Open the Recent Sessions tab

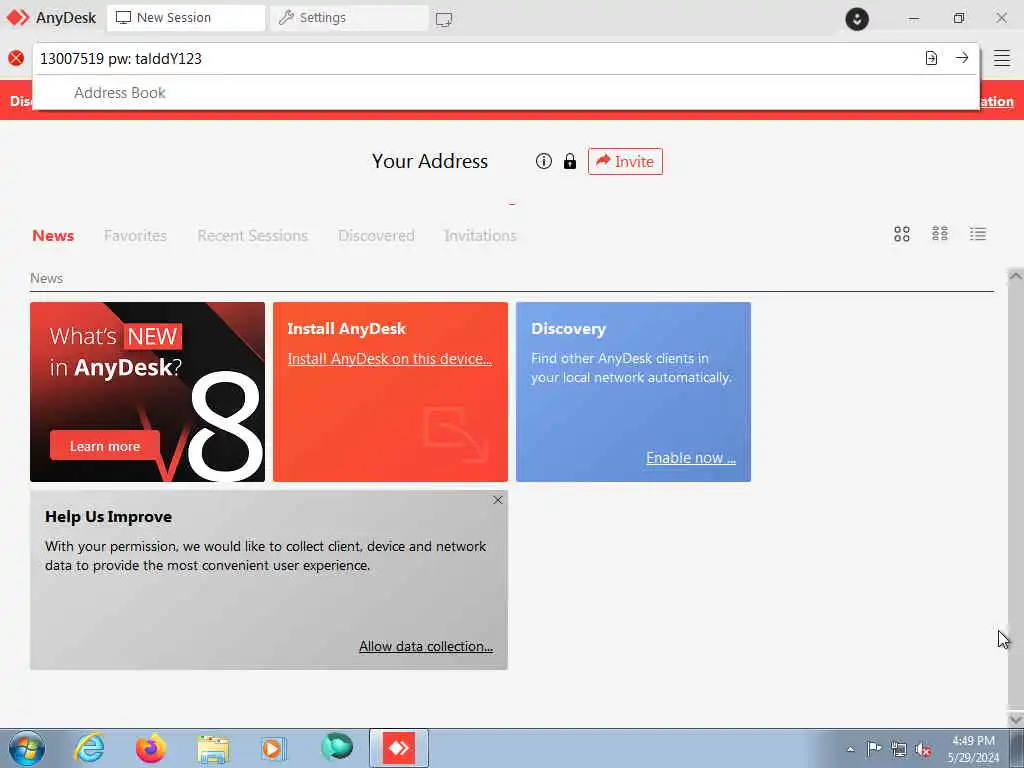point(252,236)
